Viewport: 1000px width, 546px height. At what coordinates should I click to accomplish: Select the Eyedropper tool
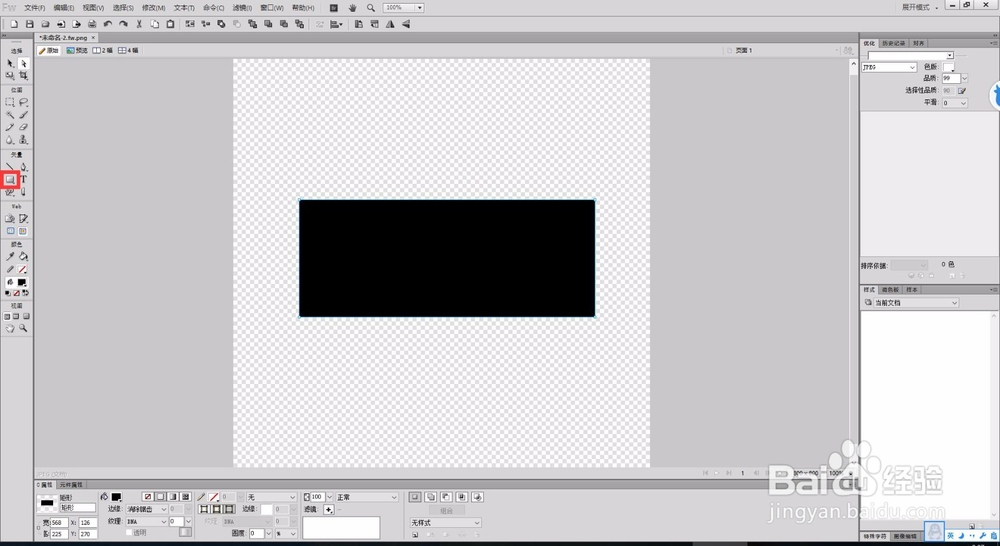coord(10,256)
